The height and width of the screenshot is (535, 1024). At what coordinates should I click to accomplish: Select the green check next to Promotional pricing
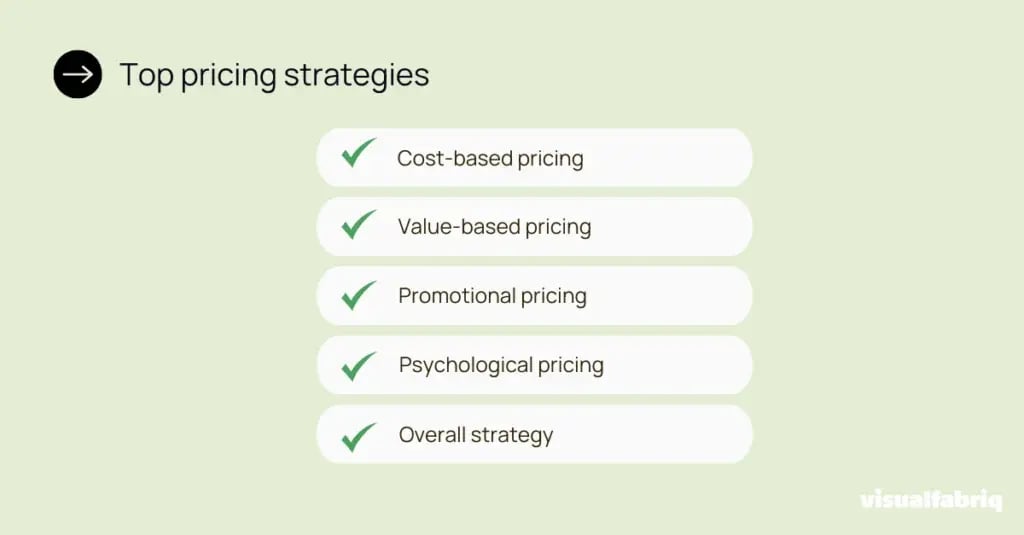[x=359, y=295]
